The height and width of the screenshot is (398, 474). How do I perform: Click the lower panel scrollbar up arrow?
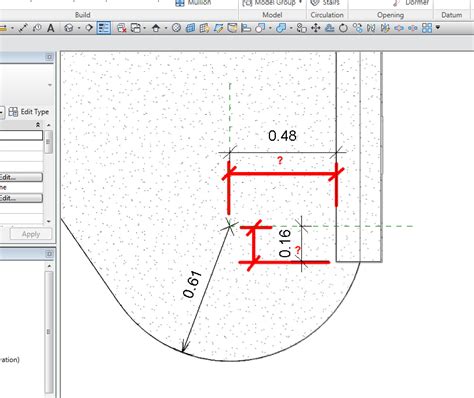click(x=49, y=266)
